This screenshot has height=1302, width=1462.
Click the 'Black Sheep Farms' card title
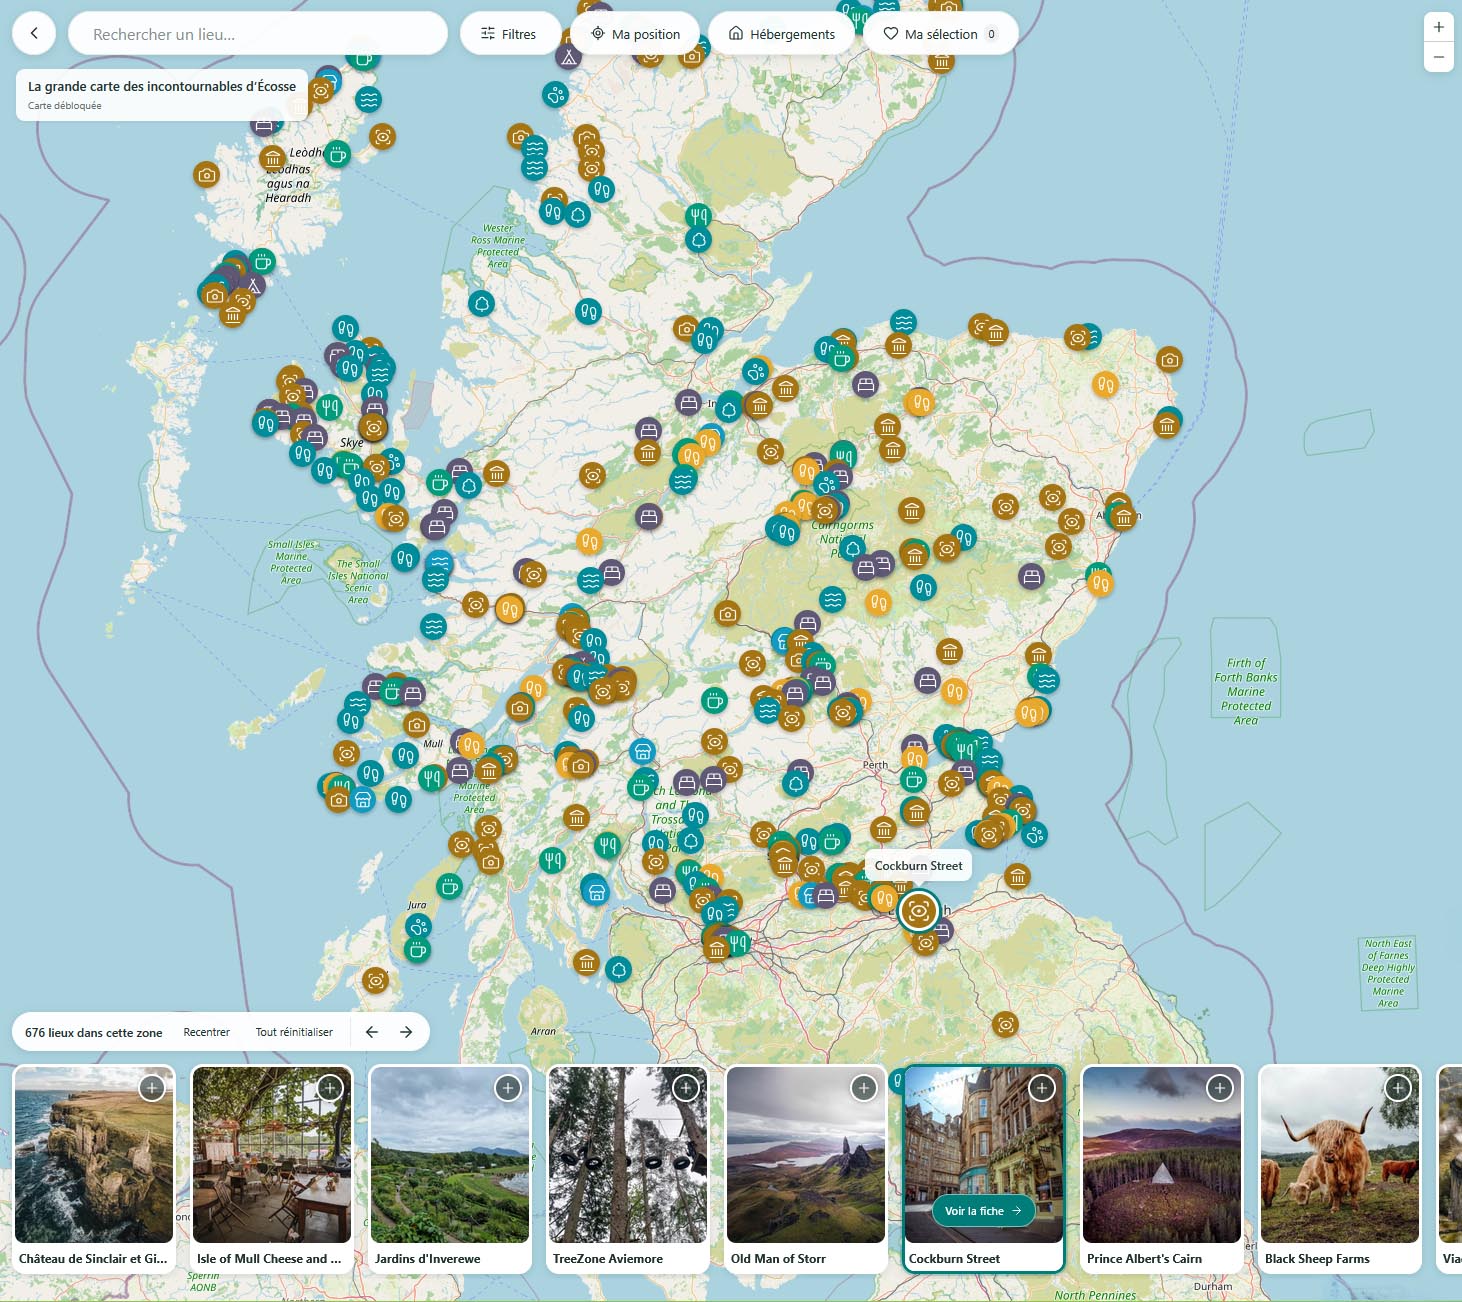click(1317, 1258)
